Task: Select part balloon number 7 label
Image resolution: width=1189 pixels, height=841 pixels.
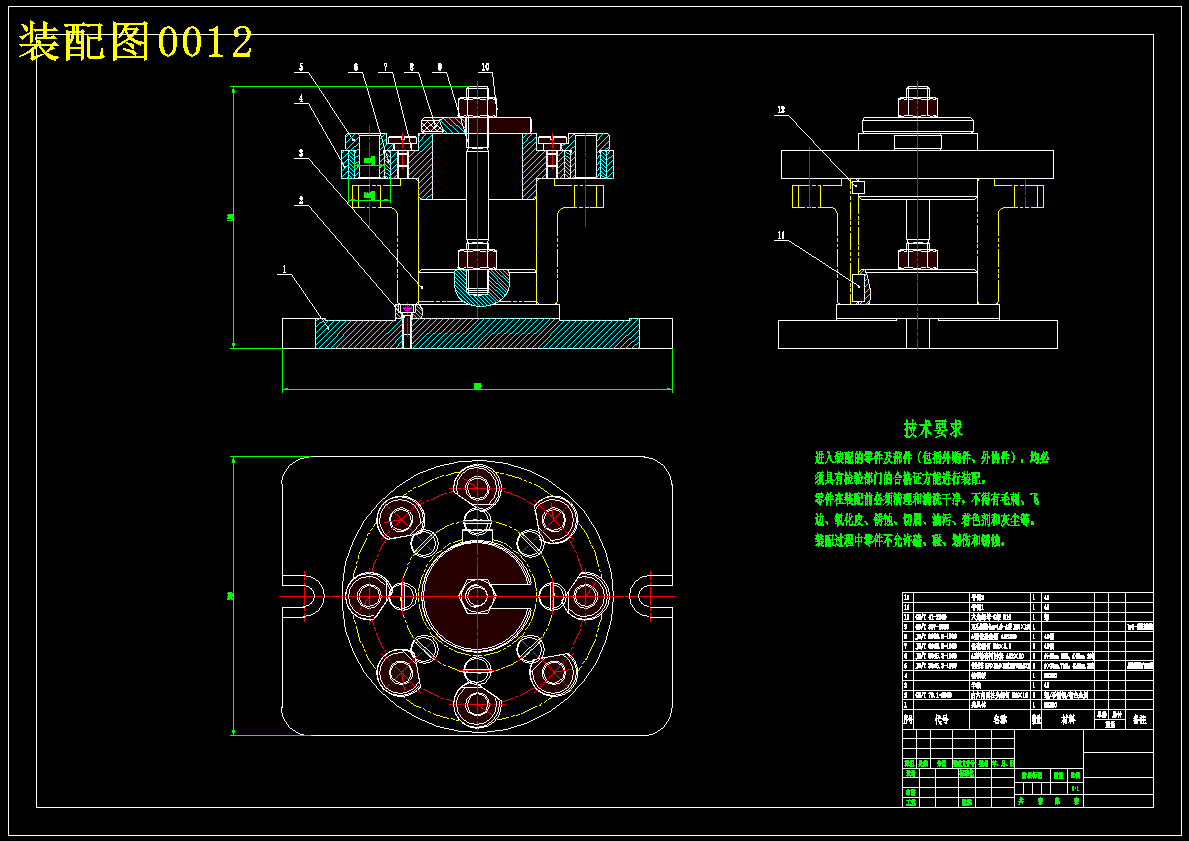Action: point(385,67)
